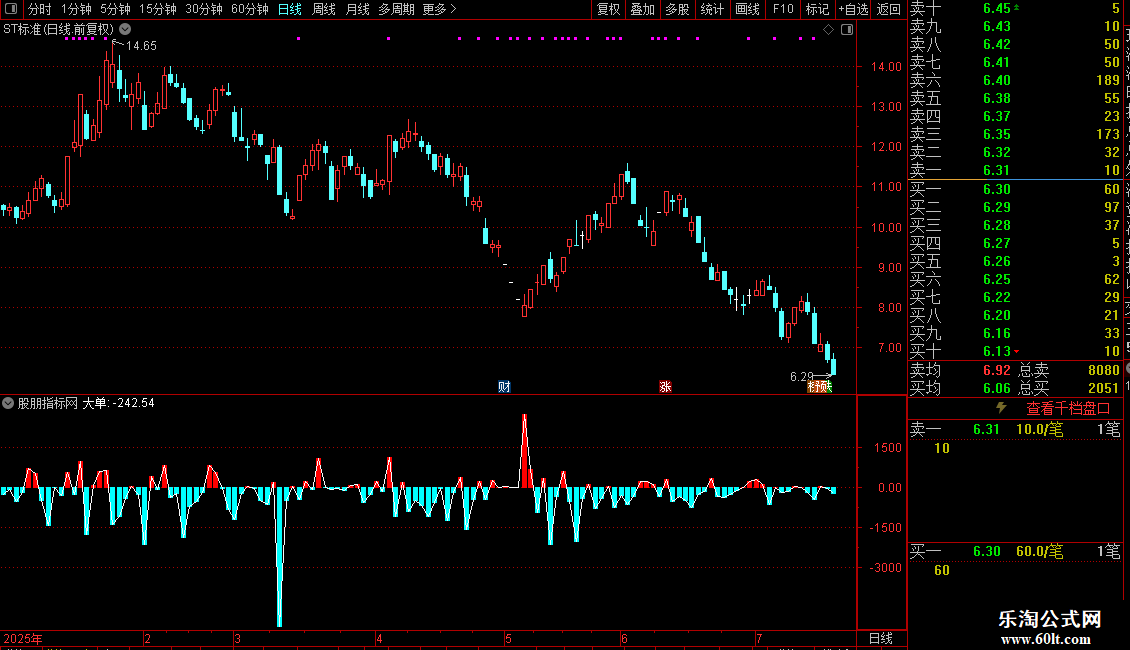Click the 复权 toolbar button
Viewport: 1130px width, 650px height.
608,9
